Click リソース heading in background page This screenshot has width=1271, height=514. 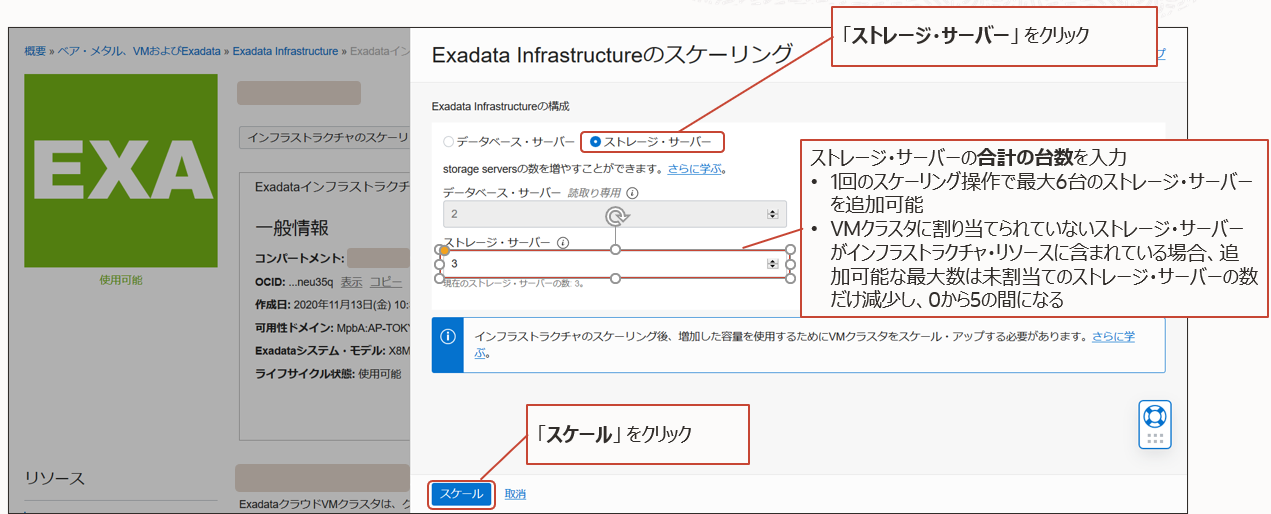click(55, 478)
